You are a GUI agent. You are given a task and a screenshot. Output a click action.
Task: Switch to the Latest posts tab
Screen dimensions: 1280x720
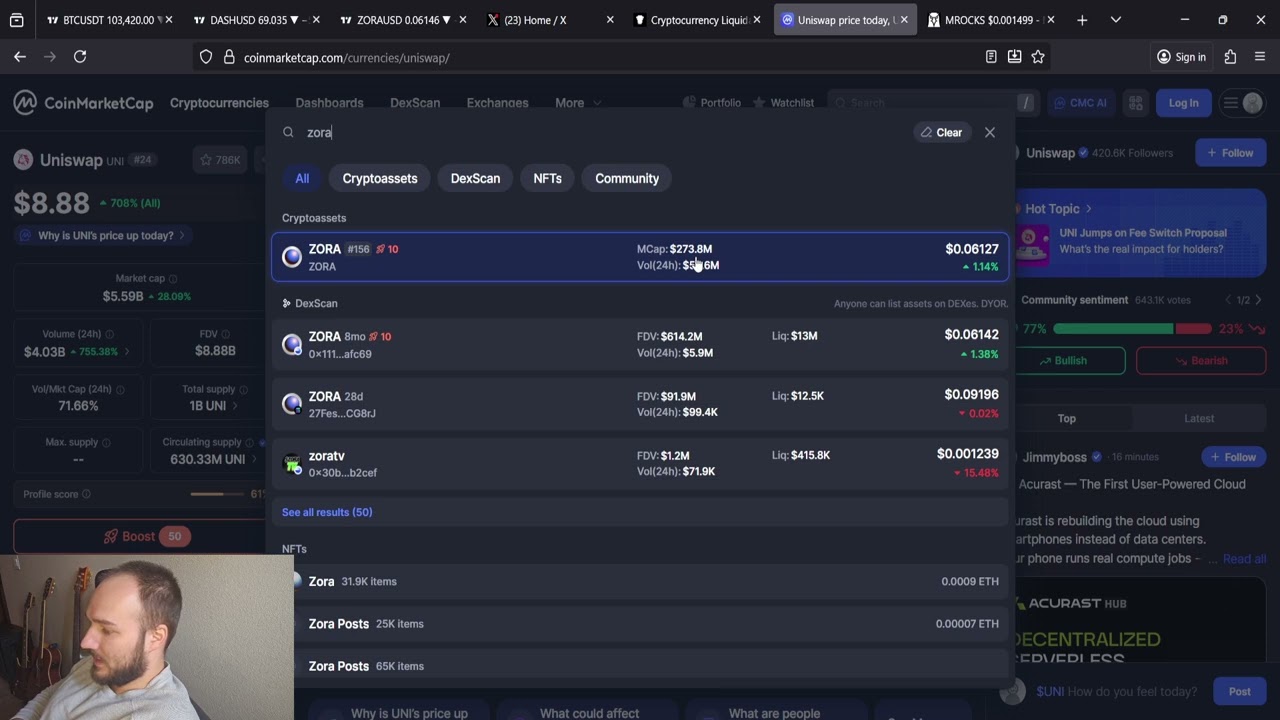(1199, 419)
